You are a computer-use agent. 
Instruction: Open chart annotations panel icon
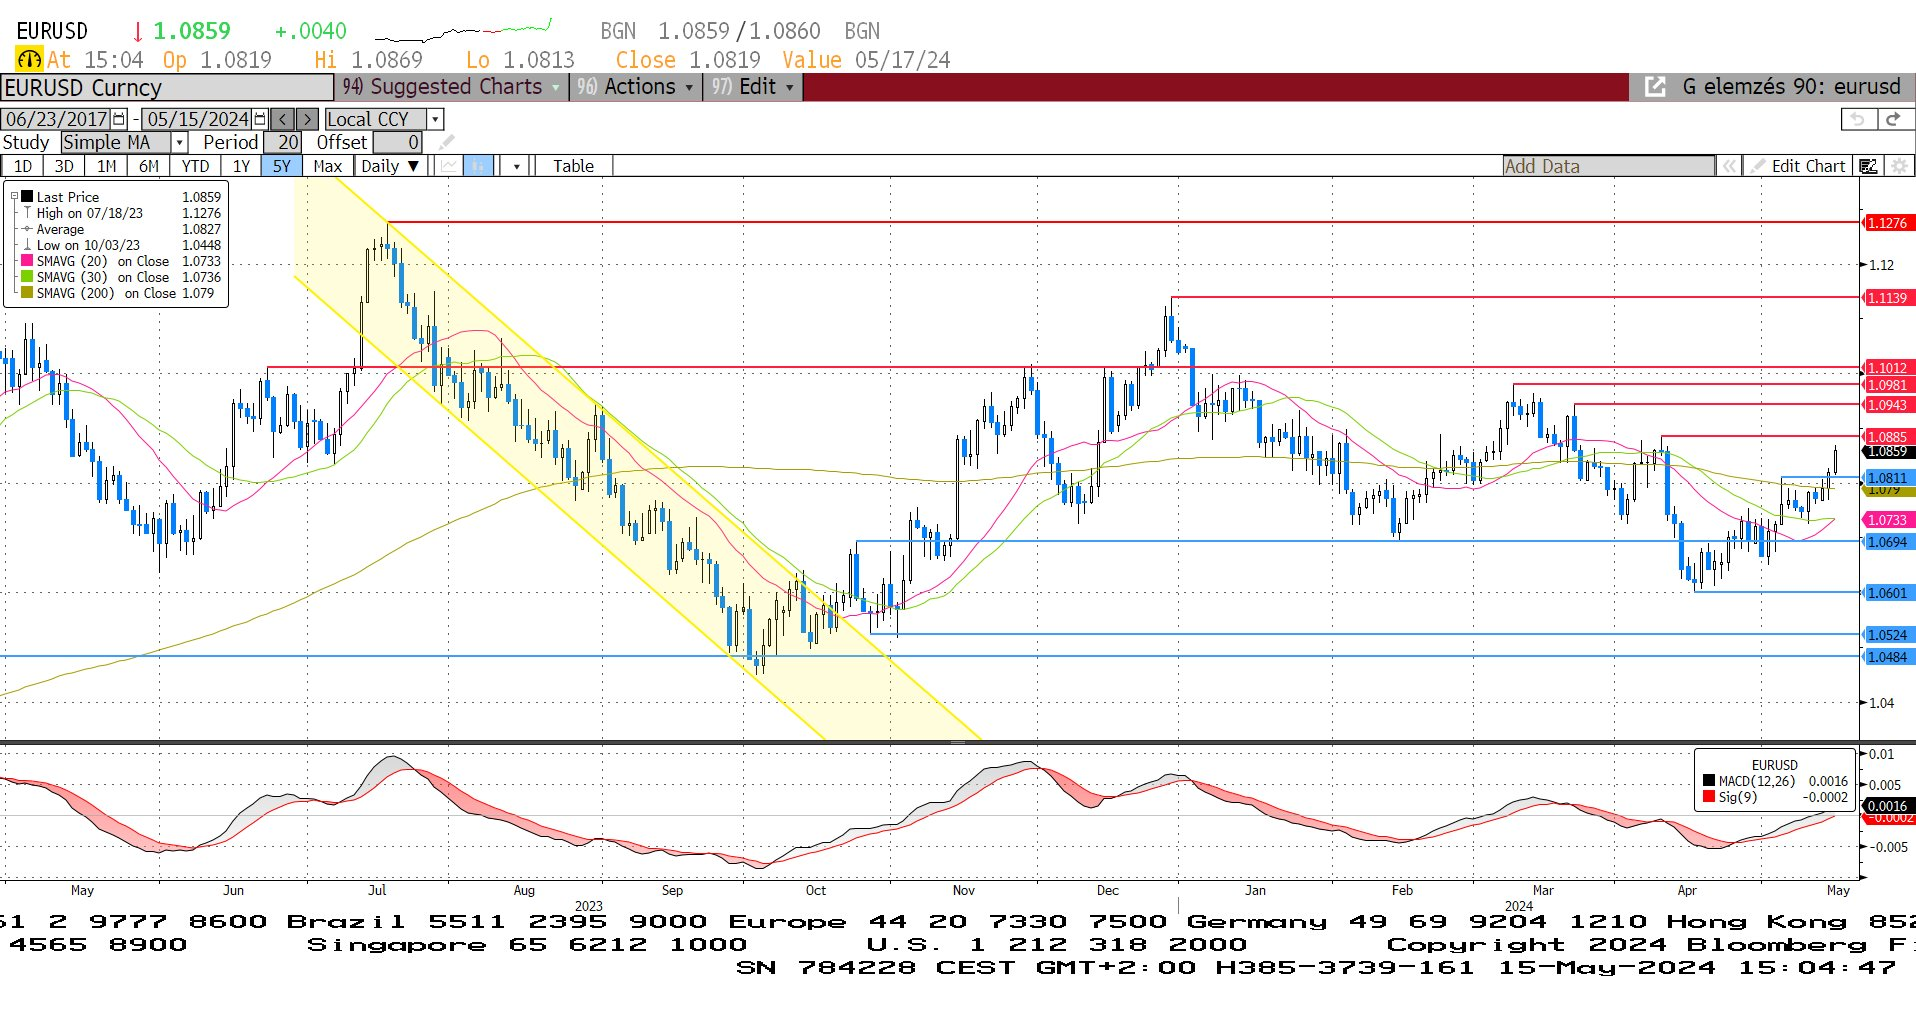click(1868, 166)
